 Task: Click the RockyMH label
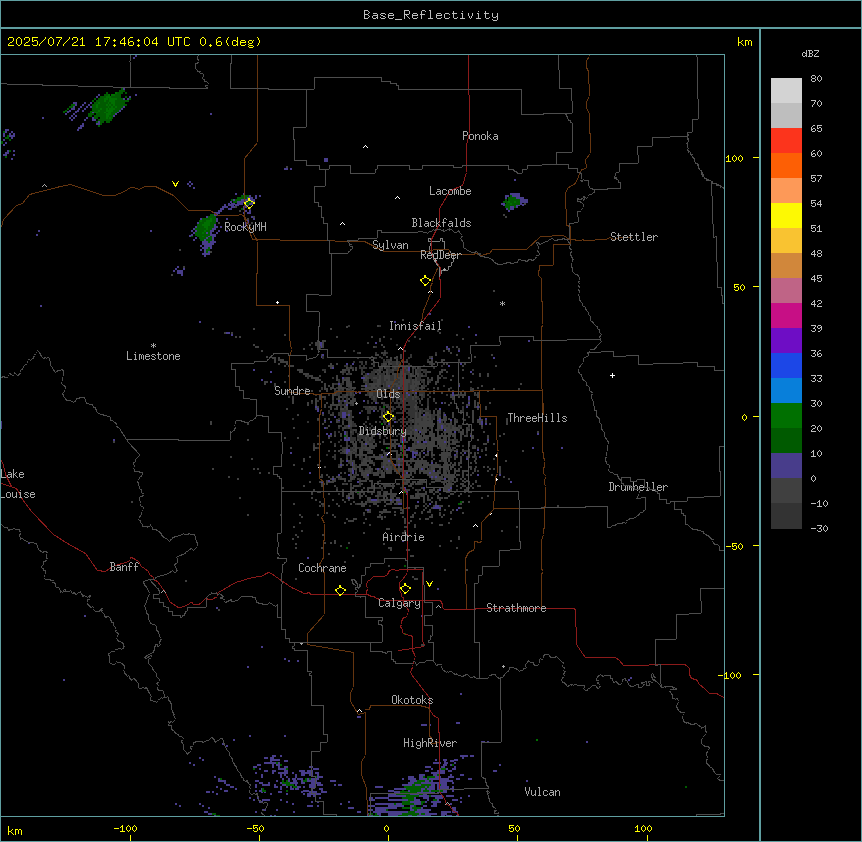pyautogui.click(x=245, y=227)
